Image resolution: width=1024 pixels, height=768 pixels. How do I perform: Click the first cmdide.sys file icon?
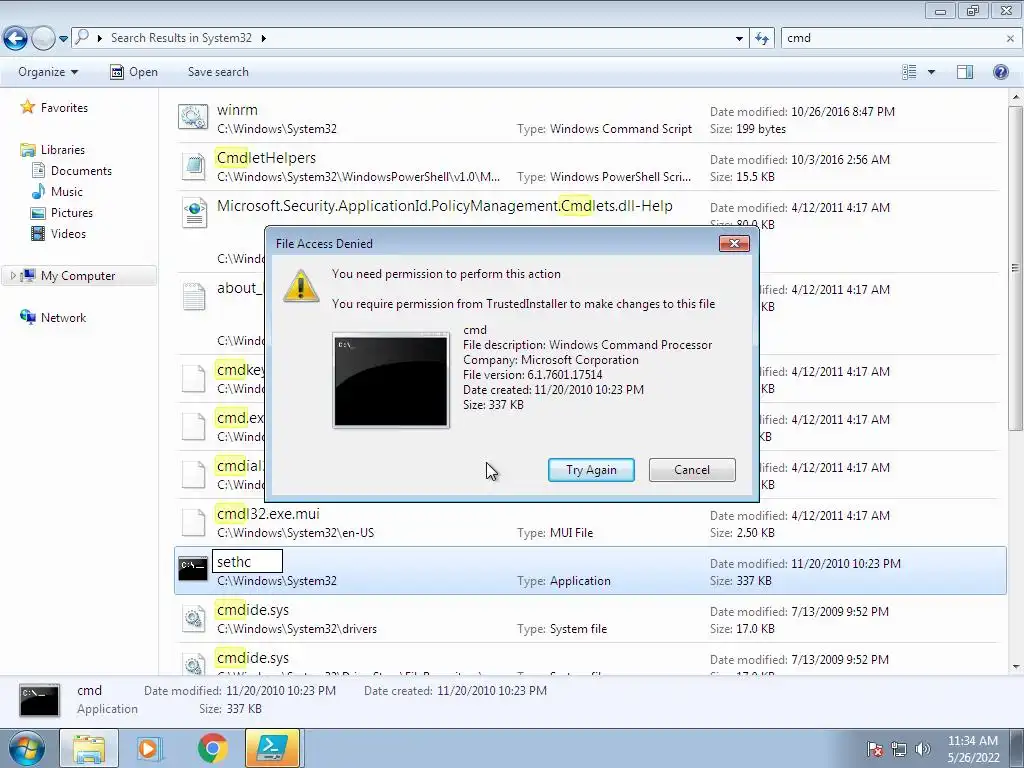193,618
